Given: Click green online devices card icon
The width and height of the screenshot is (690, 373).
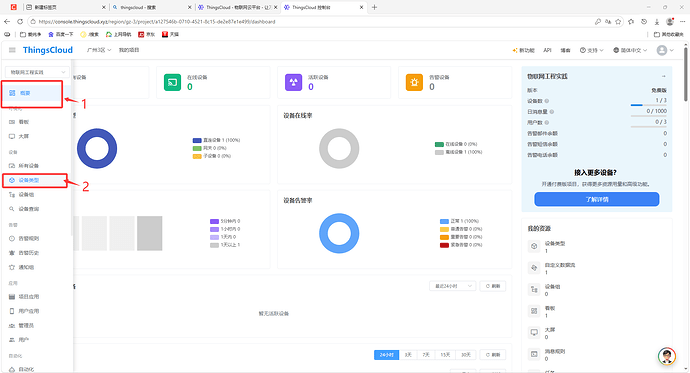Looking at the screenshot, I should [x=172, y=82].
